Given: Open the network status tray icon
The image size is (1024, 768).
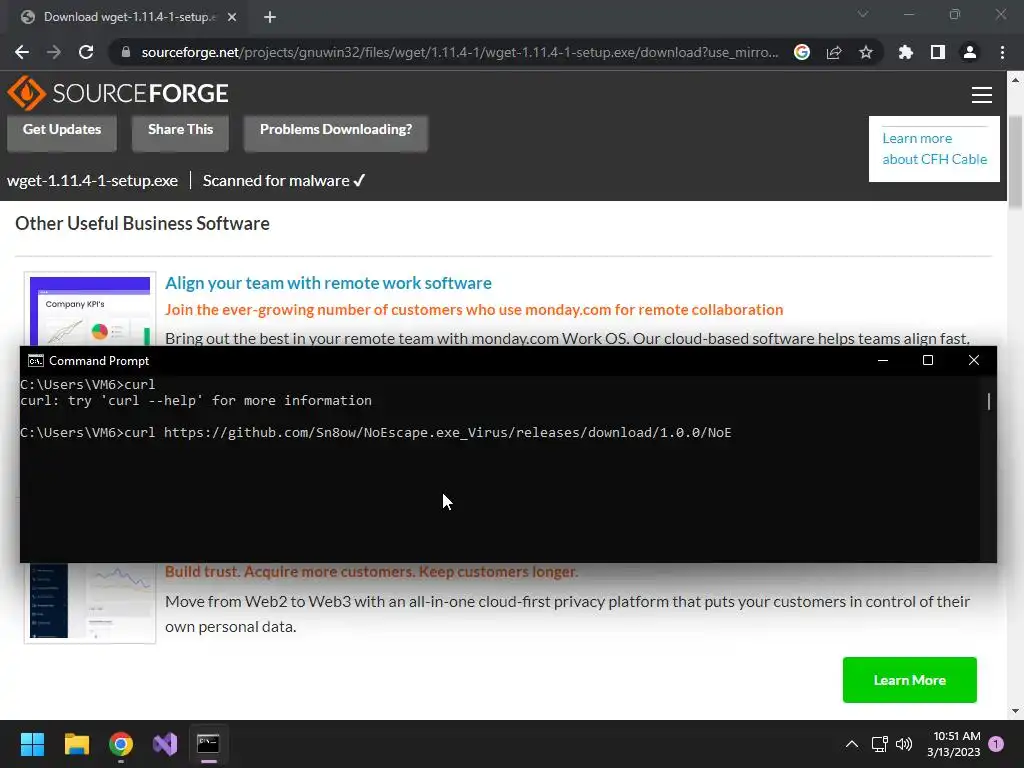Looking at the screenshot, I should point(880,744).
